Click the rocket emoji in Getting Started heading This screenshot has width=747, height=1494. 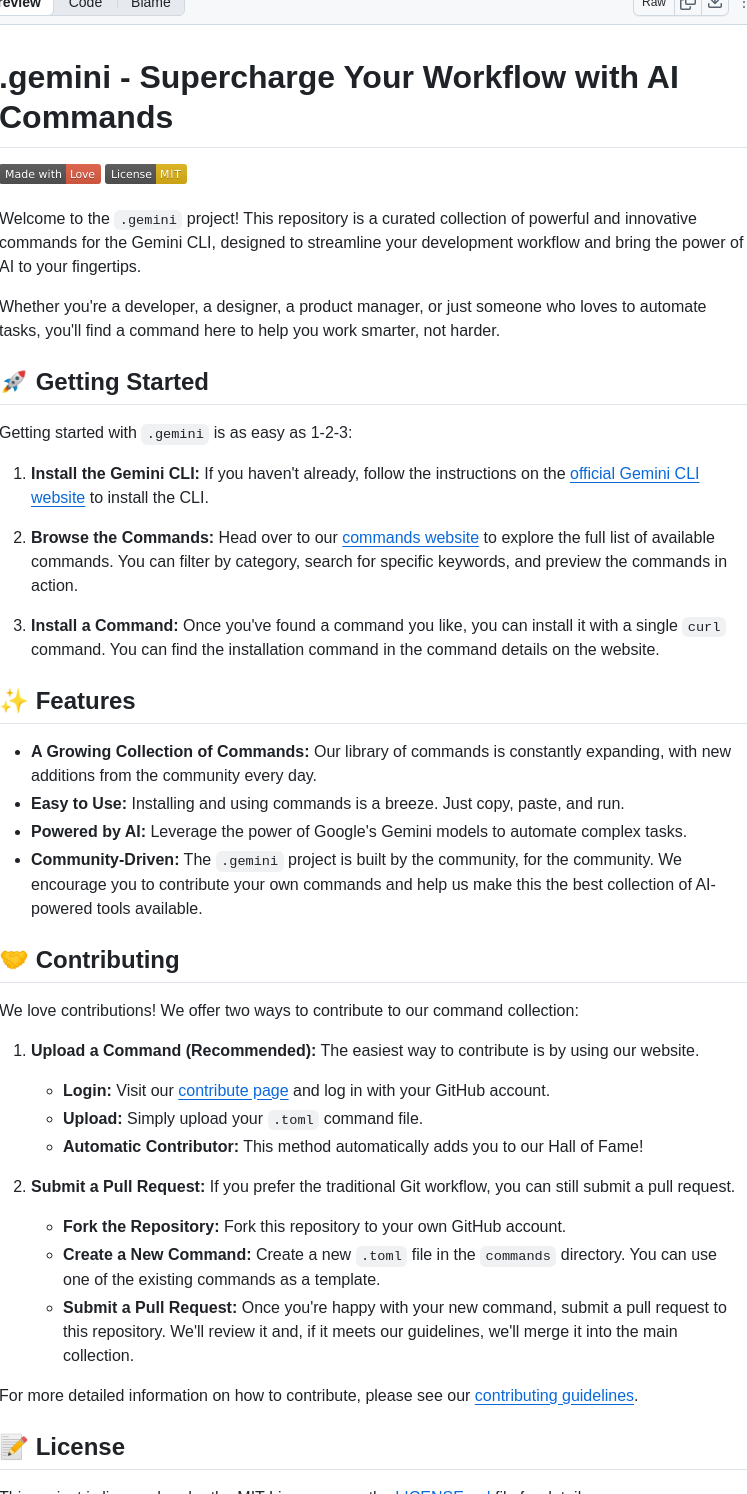14,381
